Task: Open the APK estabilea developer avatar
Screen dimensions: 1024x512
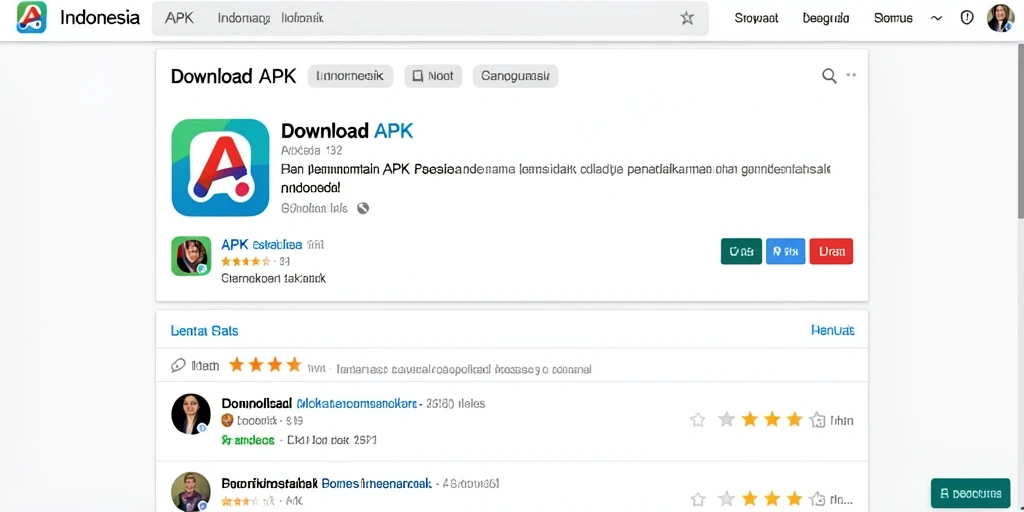Action: tap(191, 256)
